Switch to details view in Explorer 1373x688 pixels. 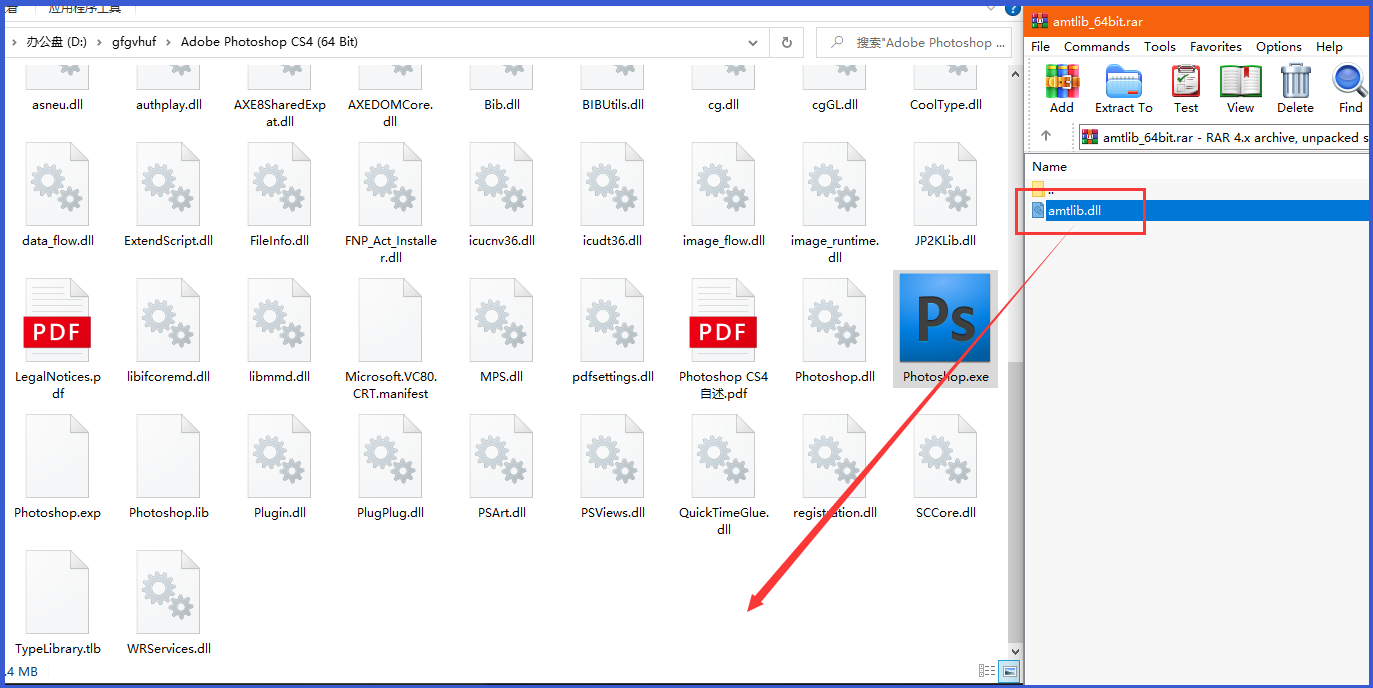(x=987, y=671)
